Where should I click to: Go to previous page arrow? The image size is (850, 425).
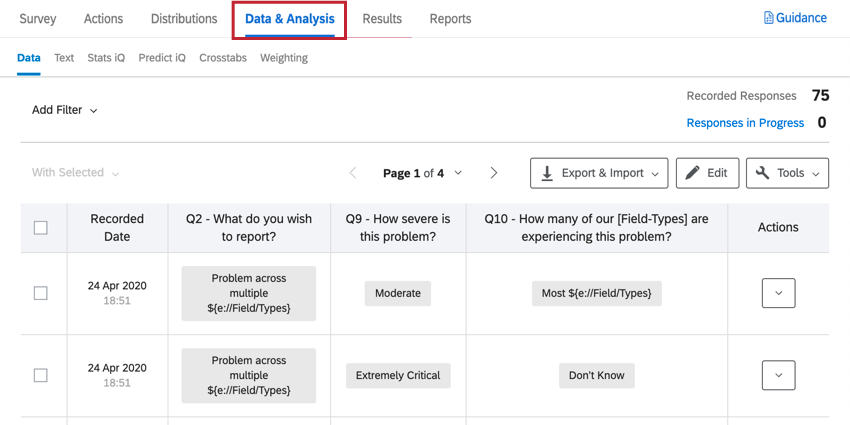[x=353, y=173]
